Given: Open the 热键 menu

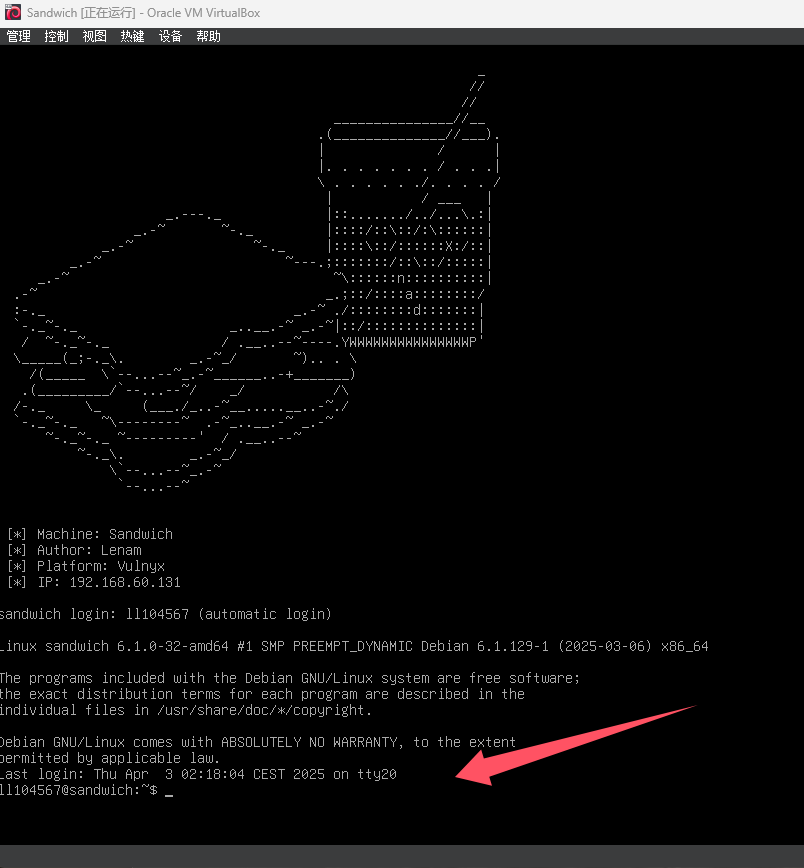Looking at the screenshot, I should (x=132, y=36).
